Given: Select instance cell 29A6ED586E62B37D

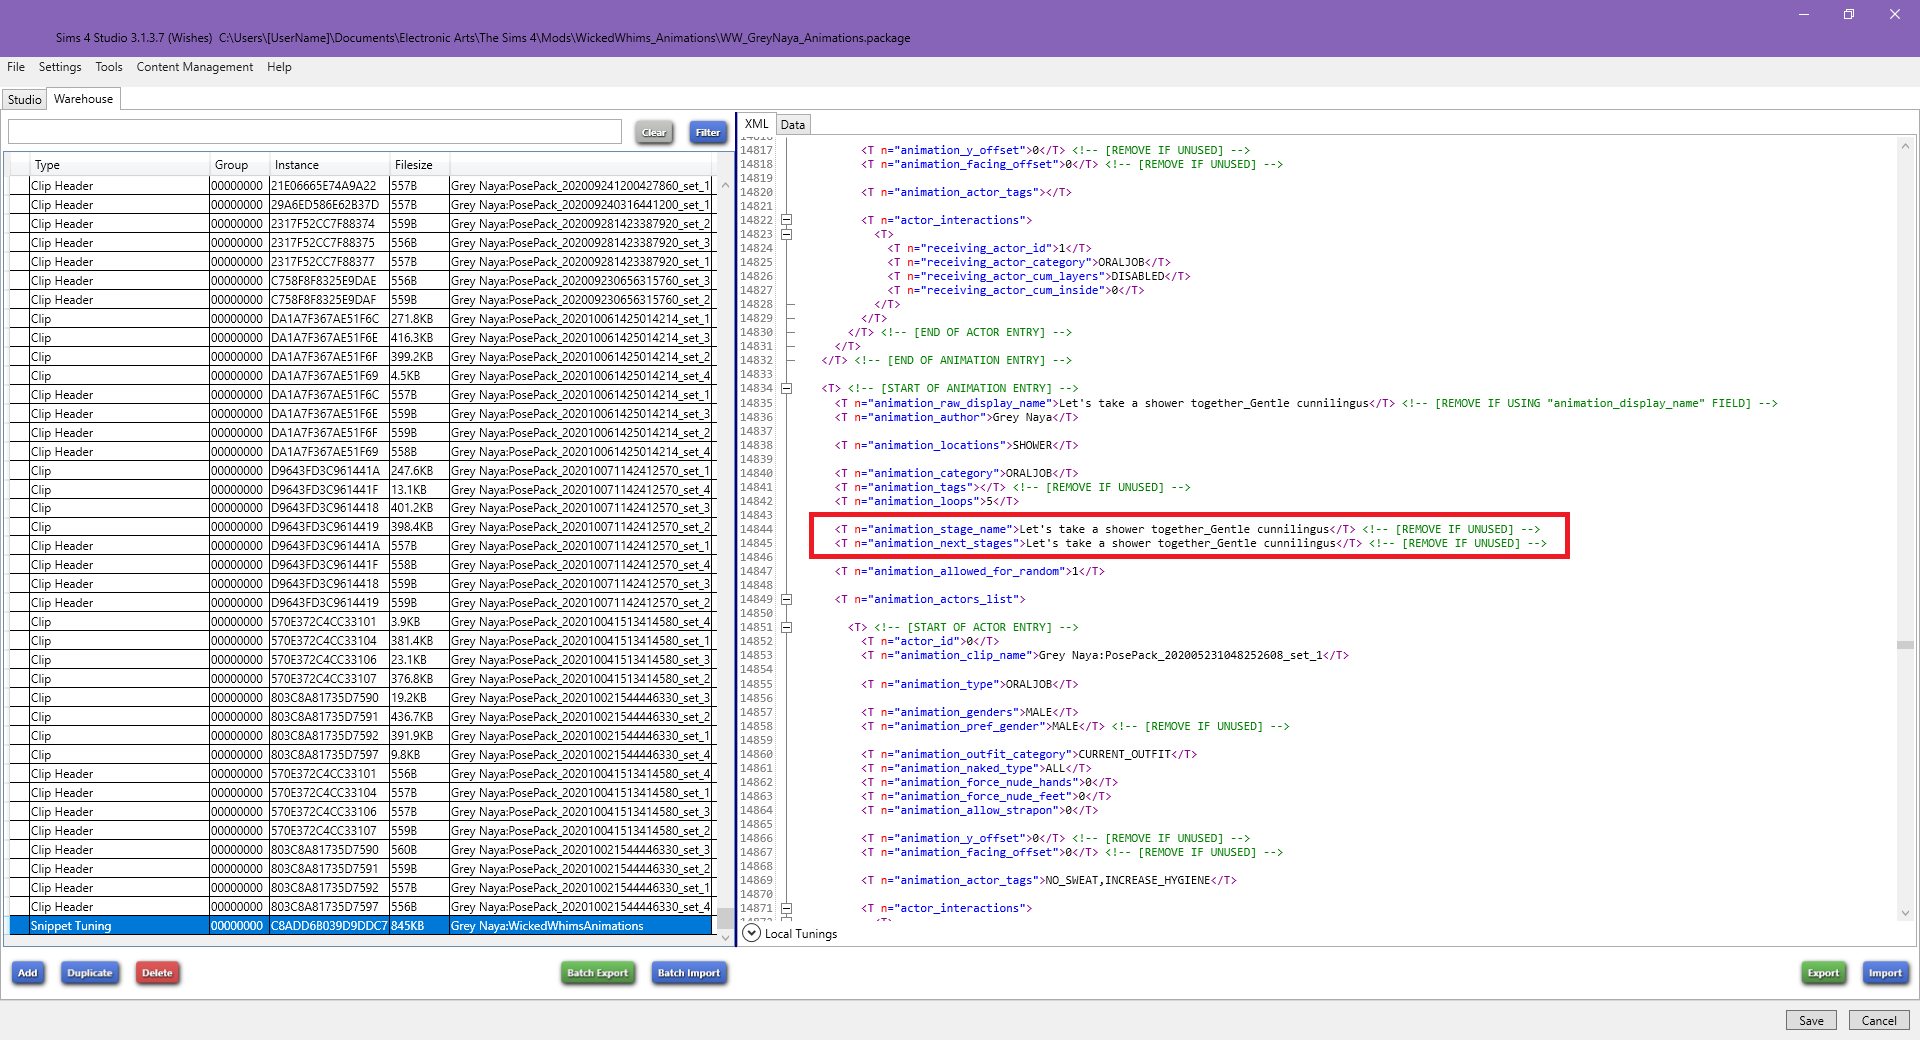Looking at the screenshot, I should [x=330, y=205].
